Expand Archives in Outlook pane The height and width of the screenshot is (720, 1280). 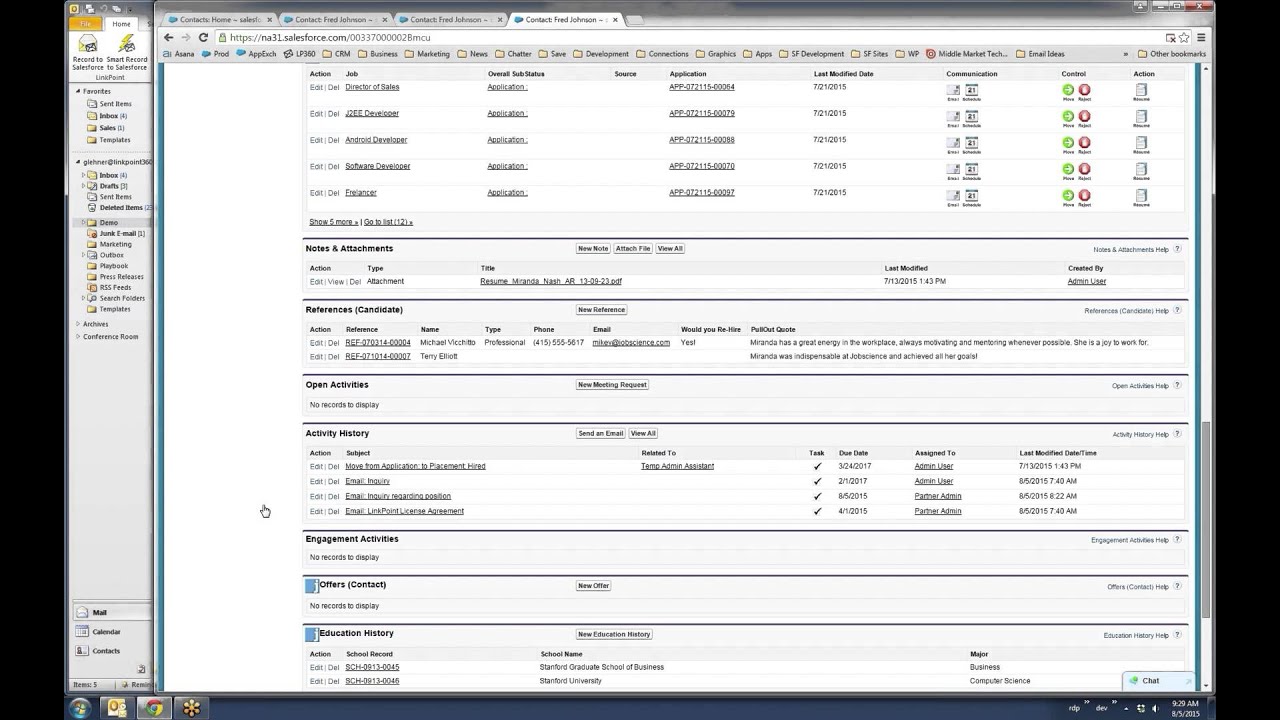click(78, 324)
